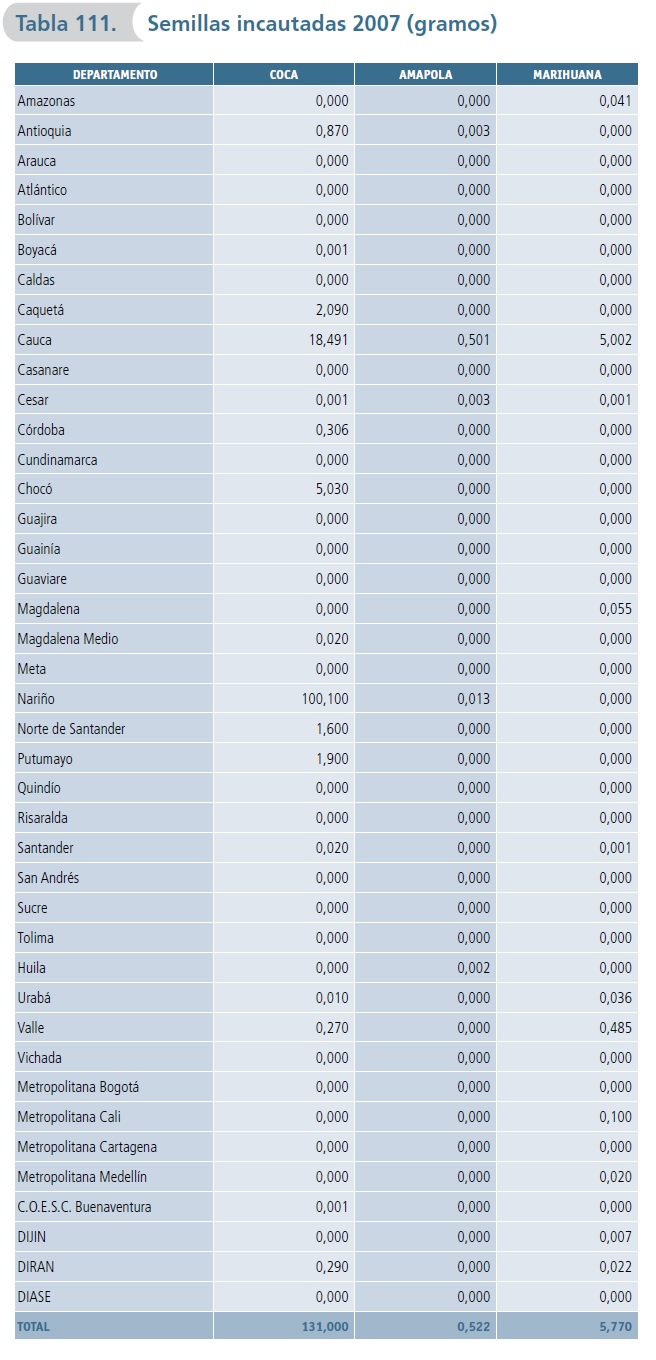
Task: Select the Cauca amapola value 0,501
Action: pos(474,340)
